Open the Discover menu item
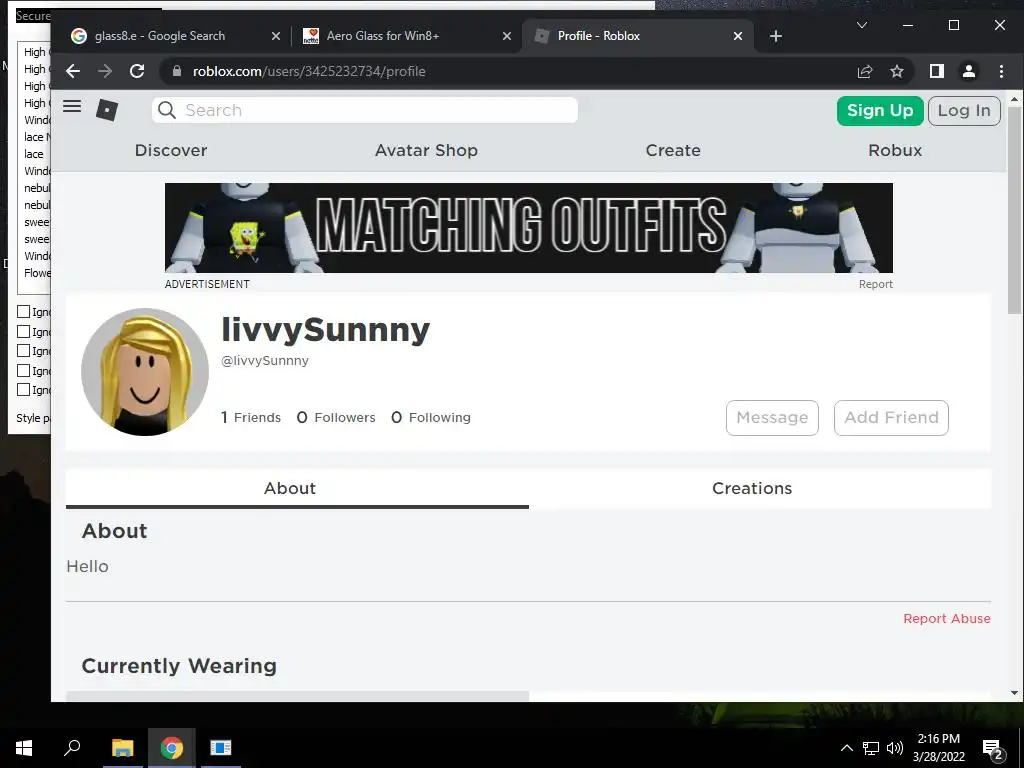 pyautogui.click(x=171, y=150)
